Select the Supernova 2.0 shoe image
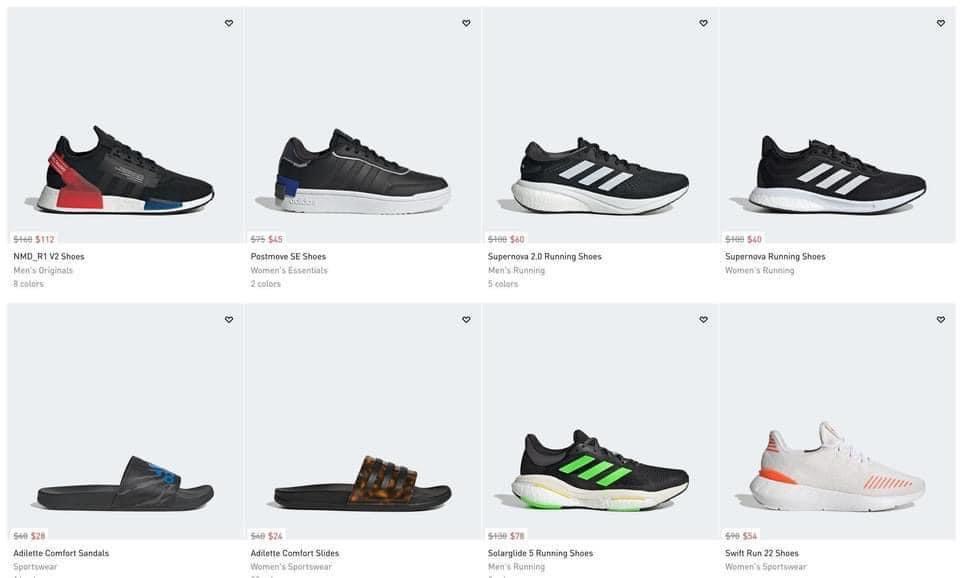Viewport: 960px width, 578px height. point(600,177)
